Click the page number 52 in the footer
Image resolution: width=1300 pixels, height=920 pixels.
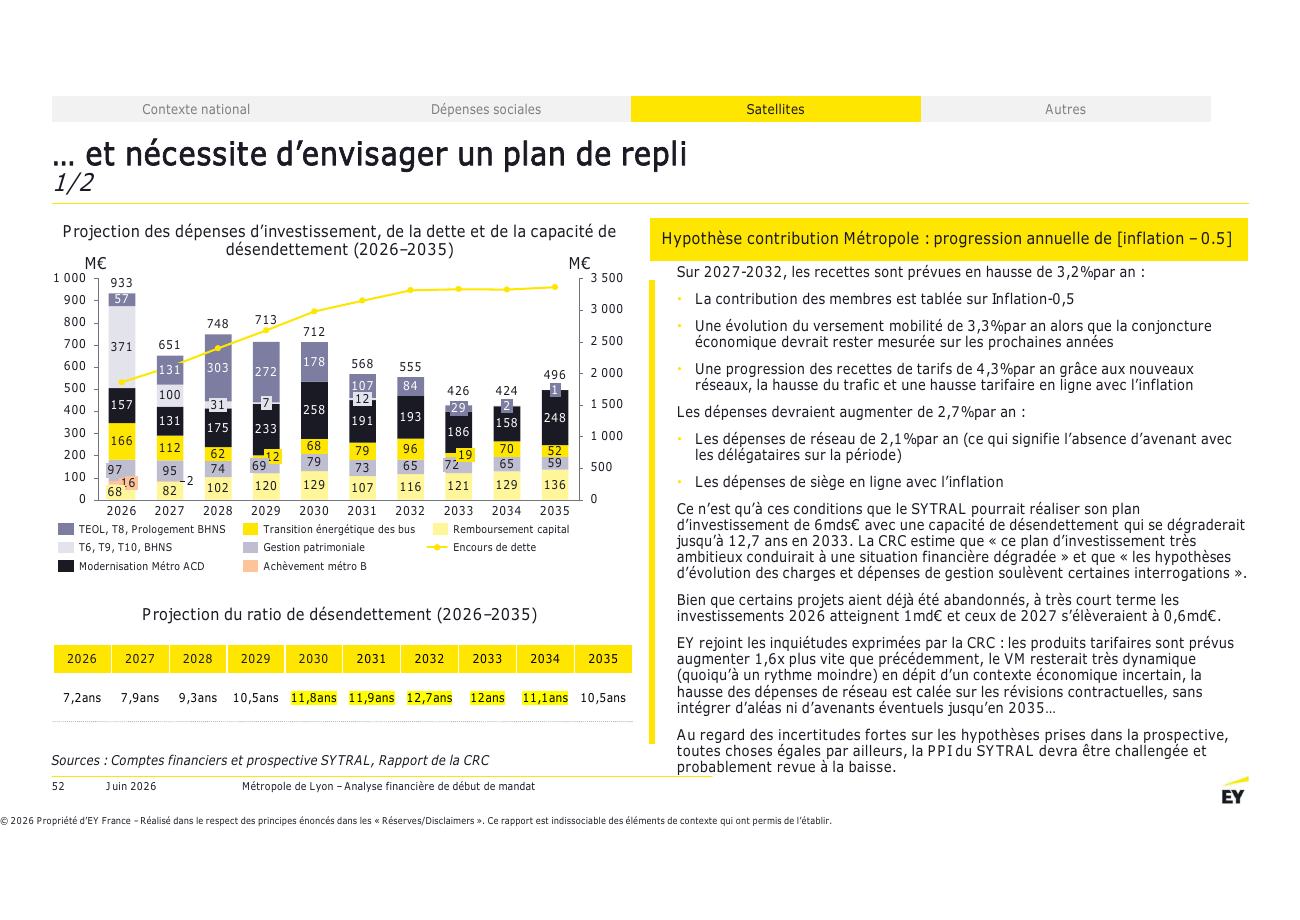[x=58, y=787]
